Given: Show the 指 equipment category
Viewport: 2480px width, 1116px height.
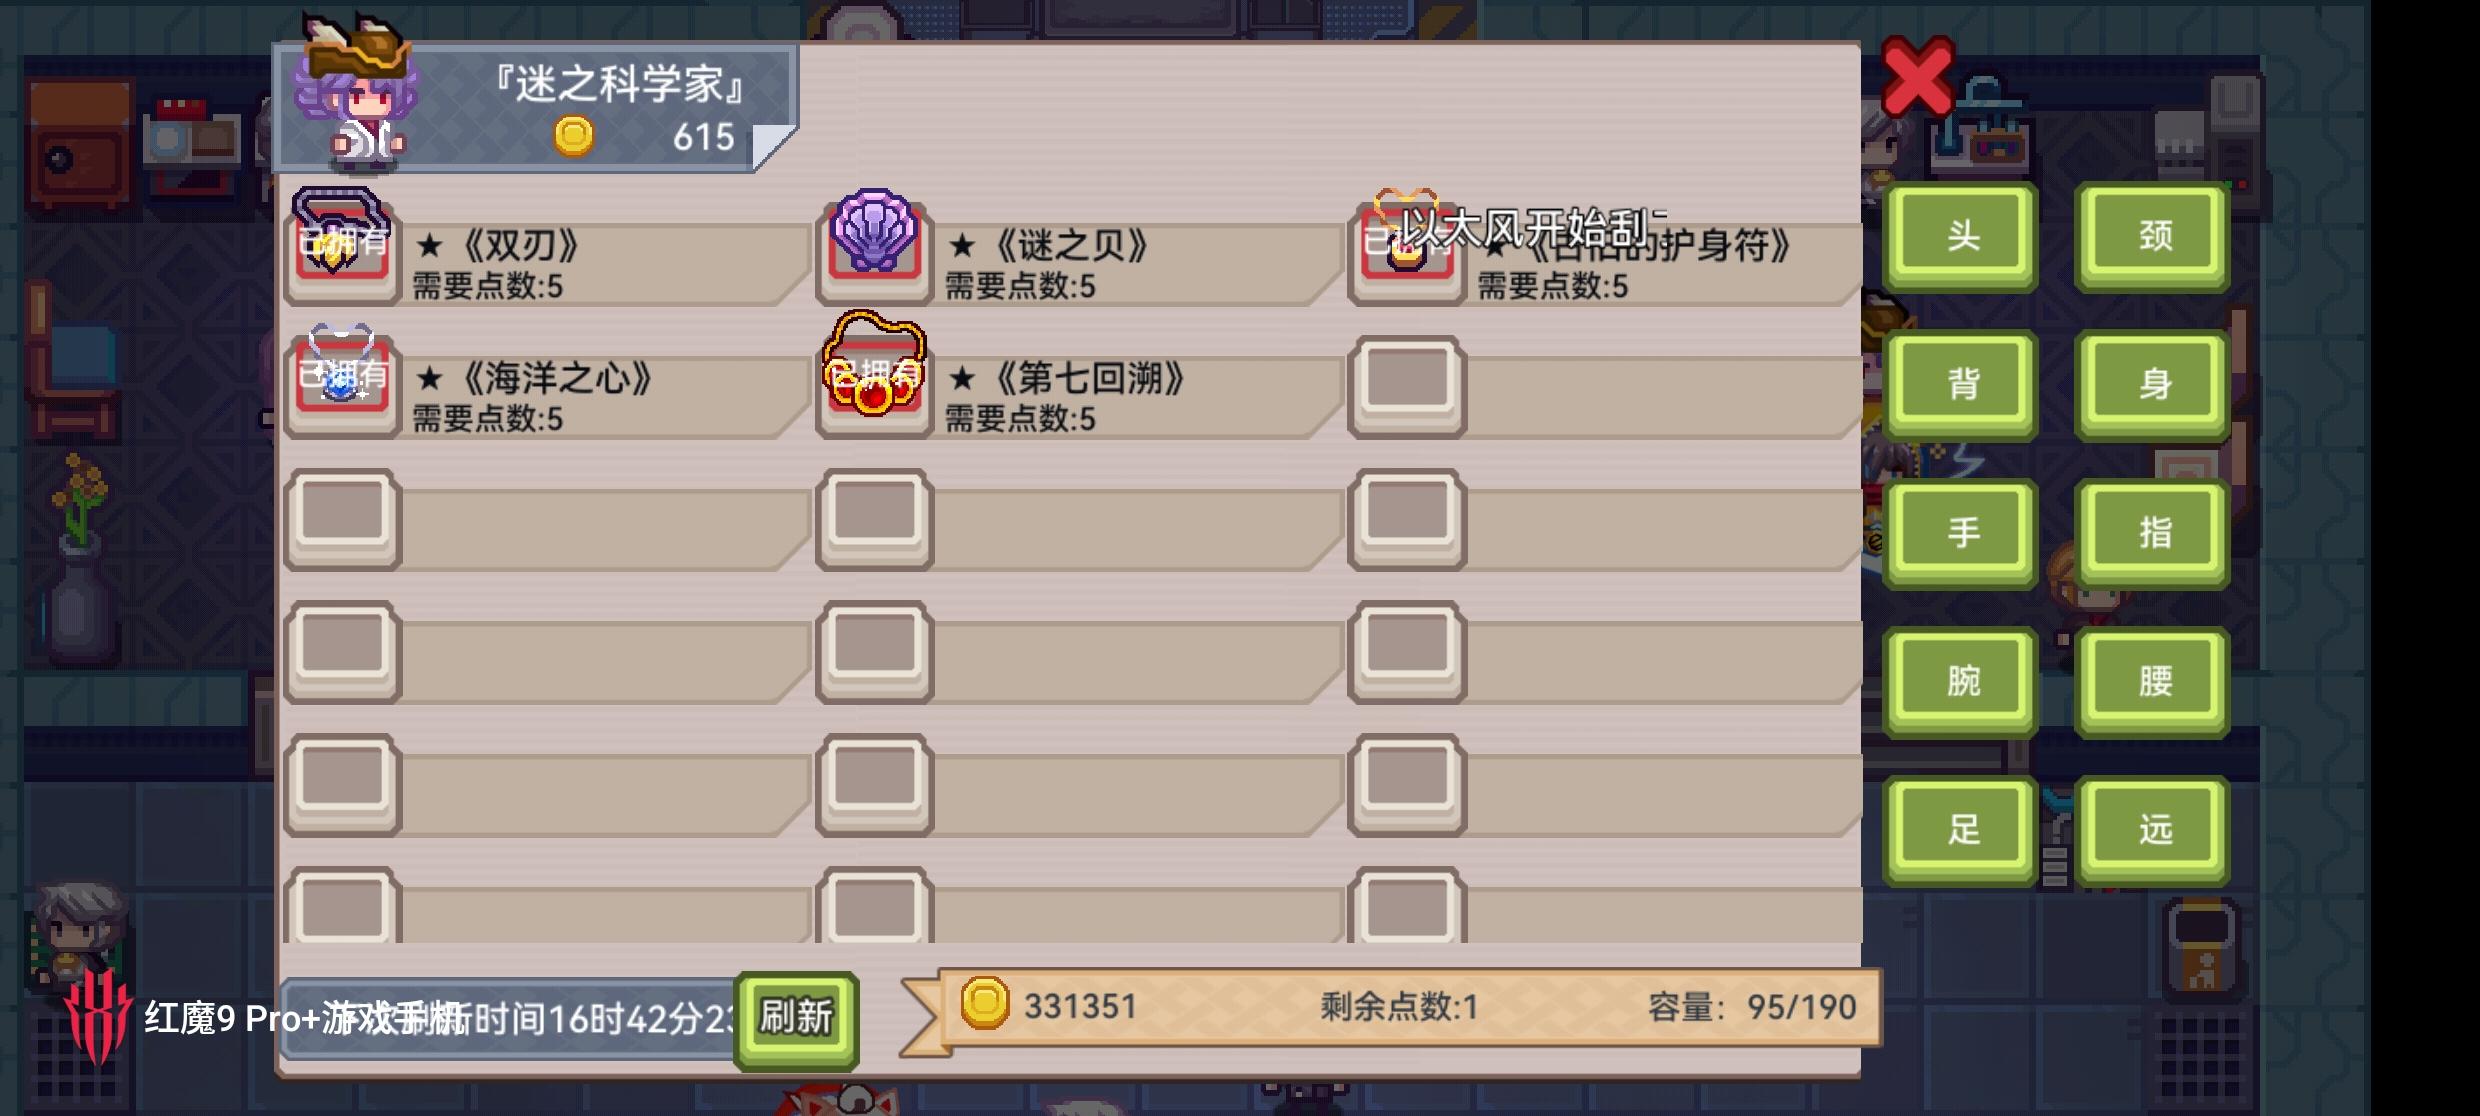Looking at the screenshot, I should pyautogui.click(x=2153, y=532).
